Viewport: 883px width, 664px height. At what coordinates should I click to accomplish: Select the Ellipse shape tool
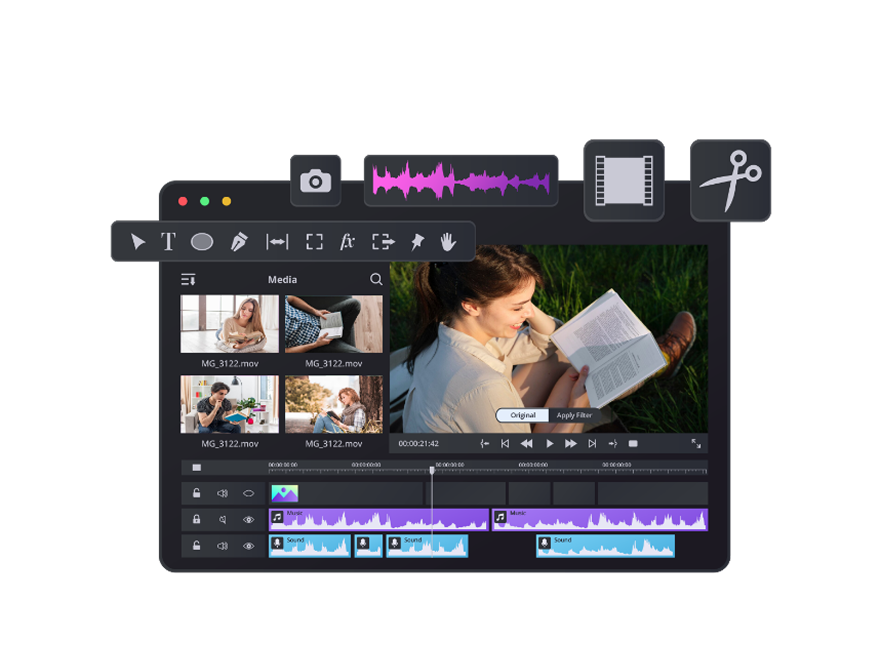click(x=202, y=241)
